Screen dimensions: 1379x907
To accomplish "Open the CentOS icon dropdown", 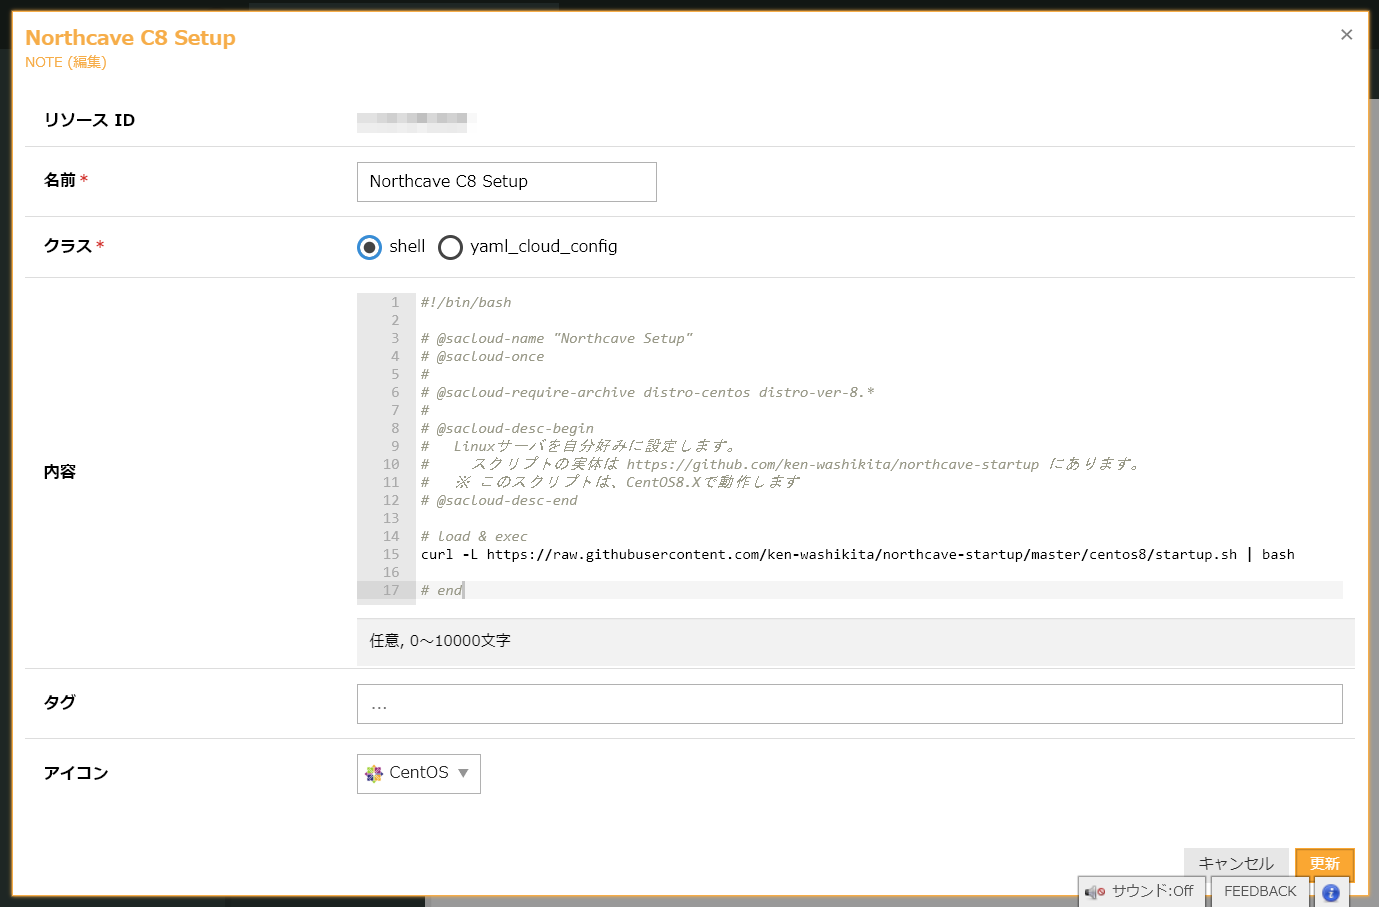I will 418,774.
